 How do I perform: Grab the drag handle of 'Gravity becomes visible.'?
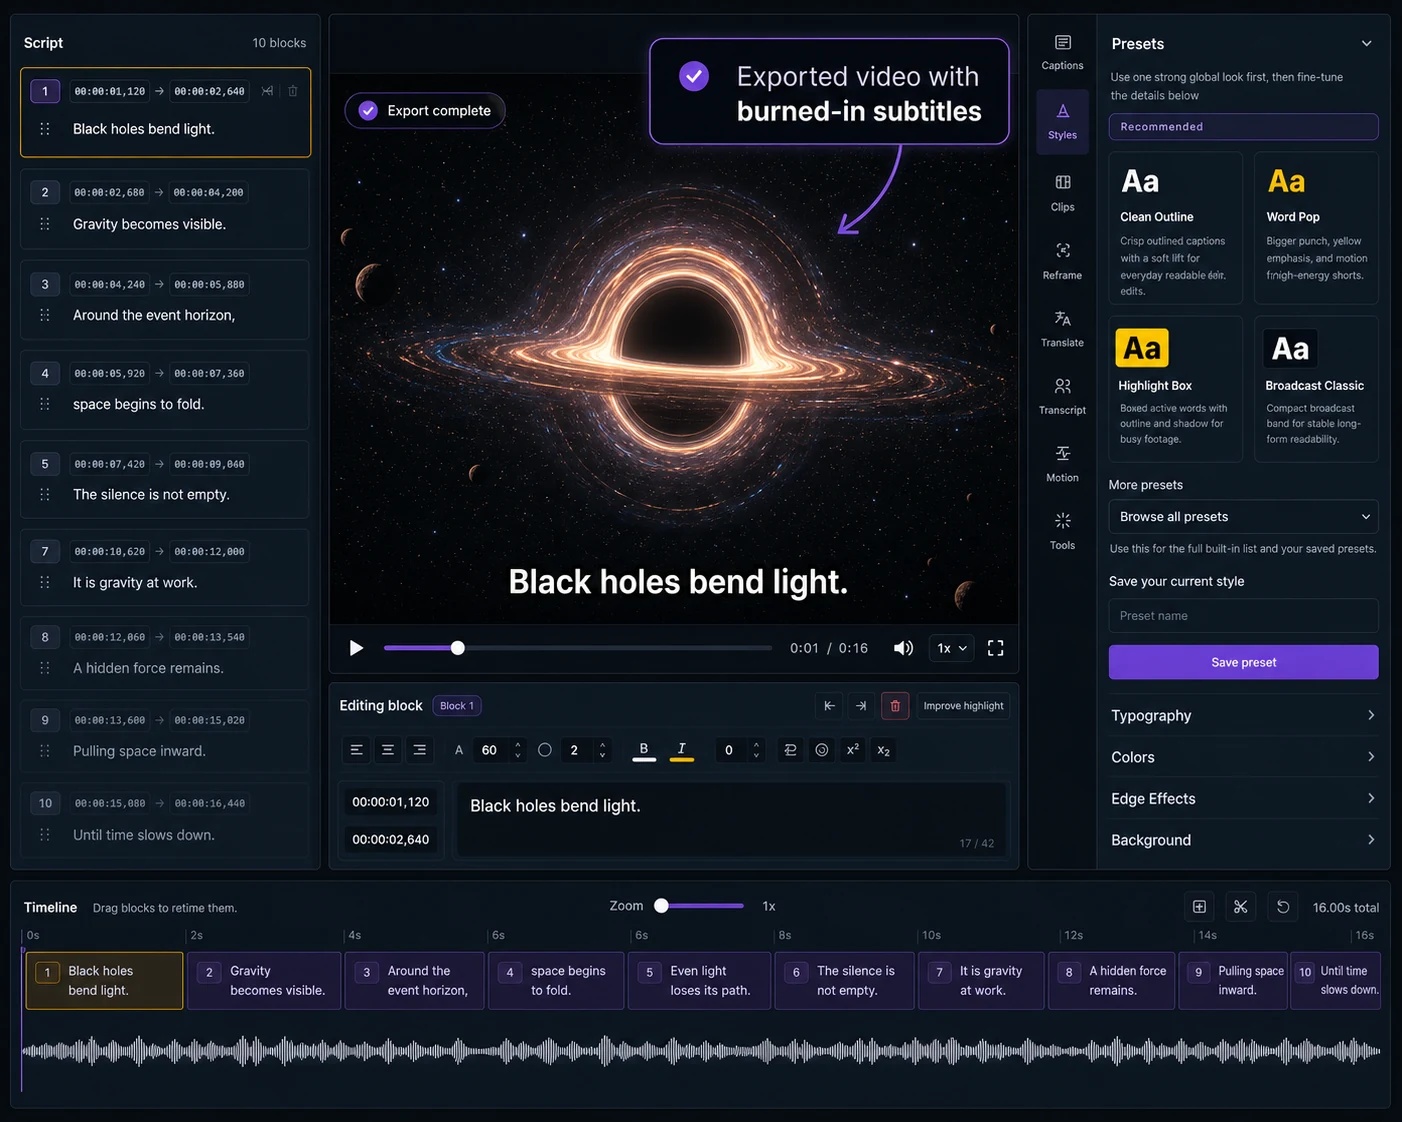[44, 224]
